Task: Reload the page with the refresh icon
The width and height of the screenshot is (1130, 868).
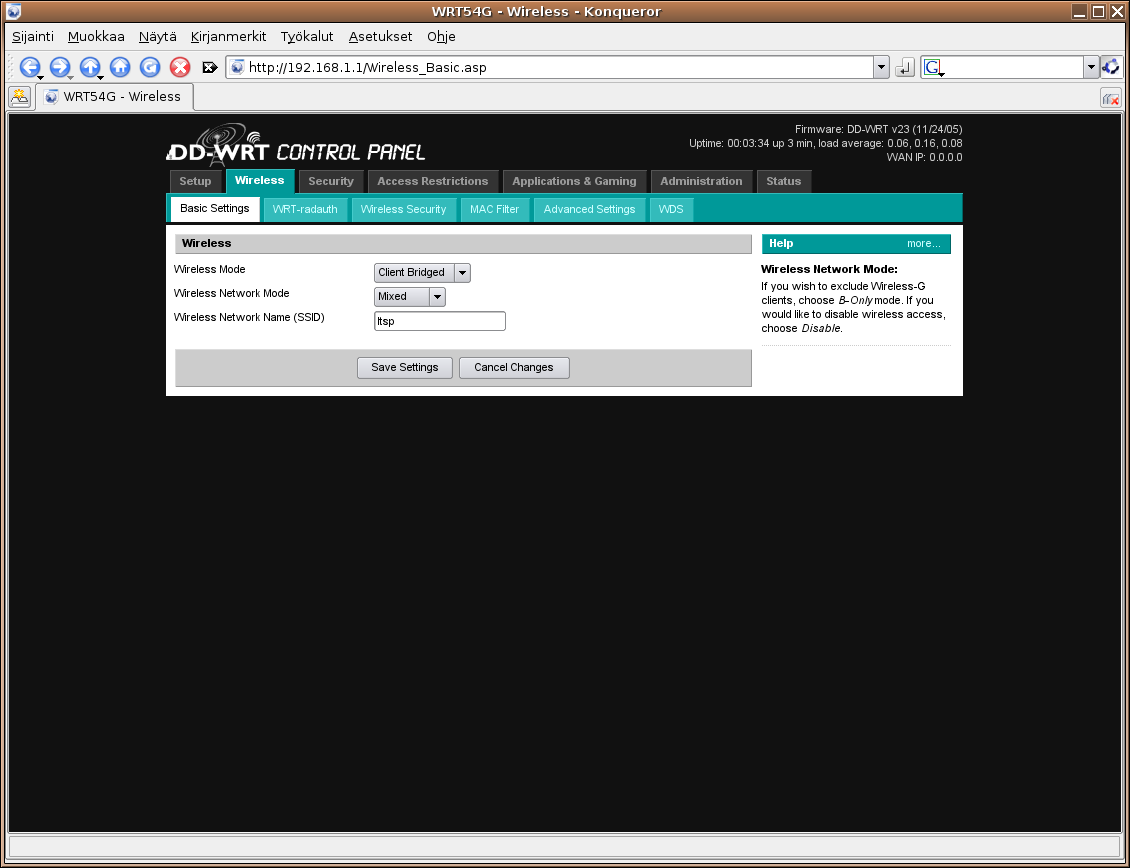Action: click(150, 67)
